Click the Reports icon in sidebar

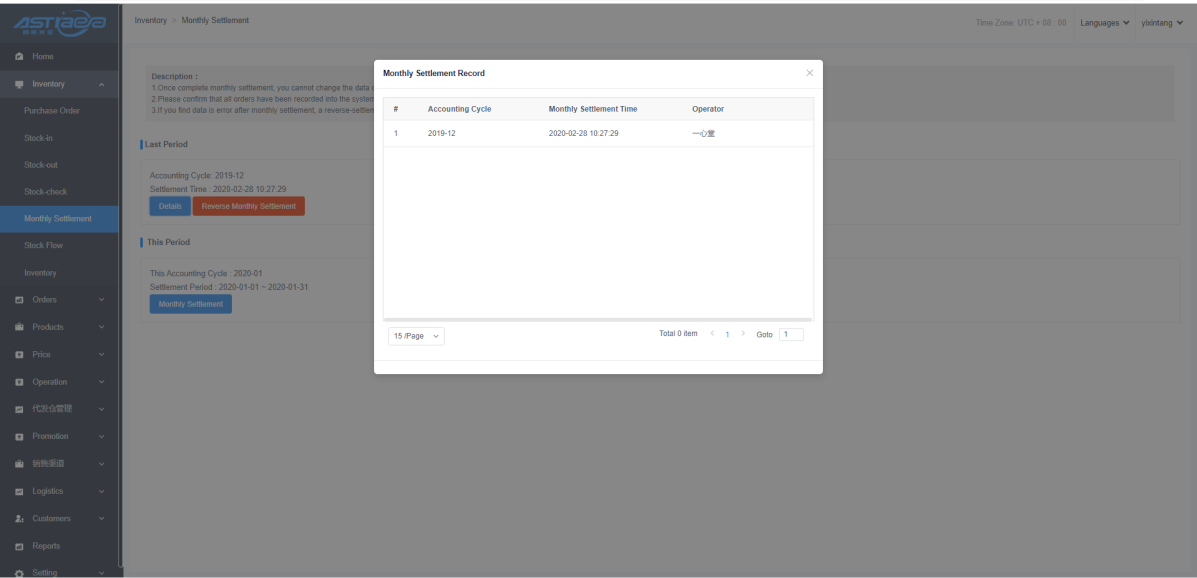coord(19,546)
